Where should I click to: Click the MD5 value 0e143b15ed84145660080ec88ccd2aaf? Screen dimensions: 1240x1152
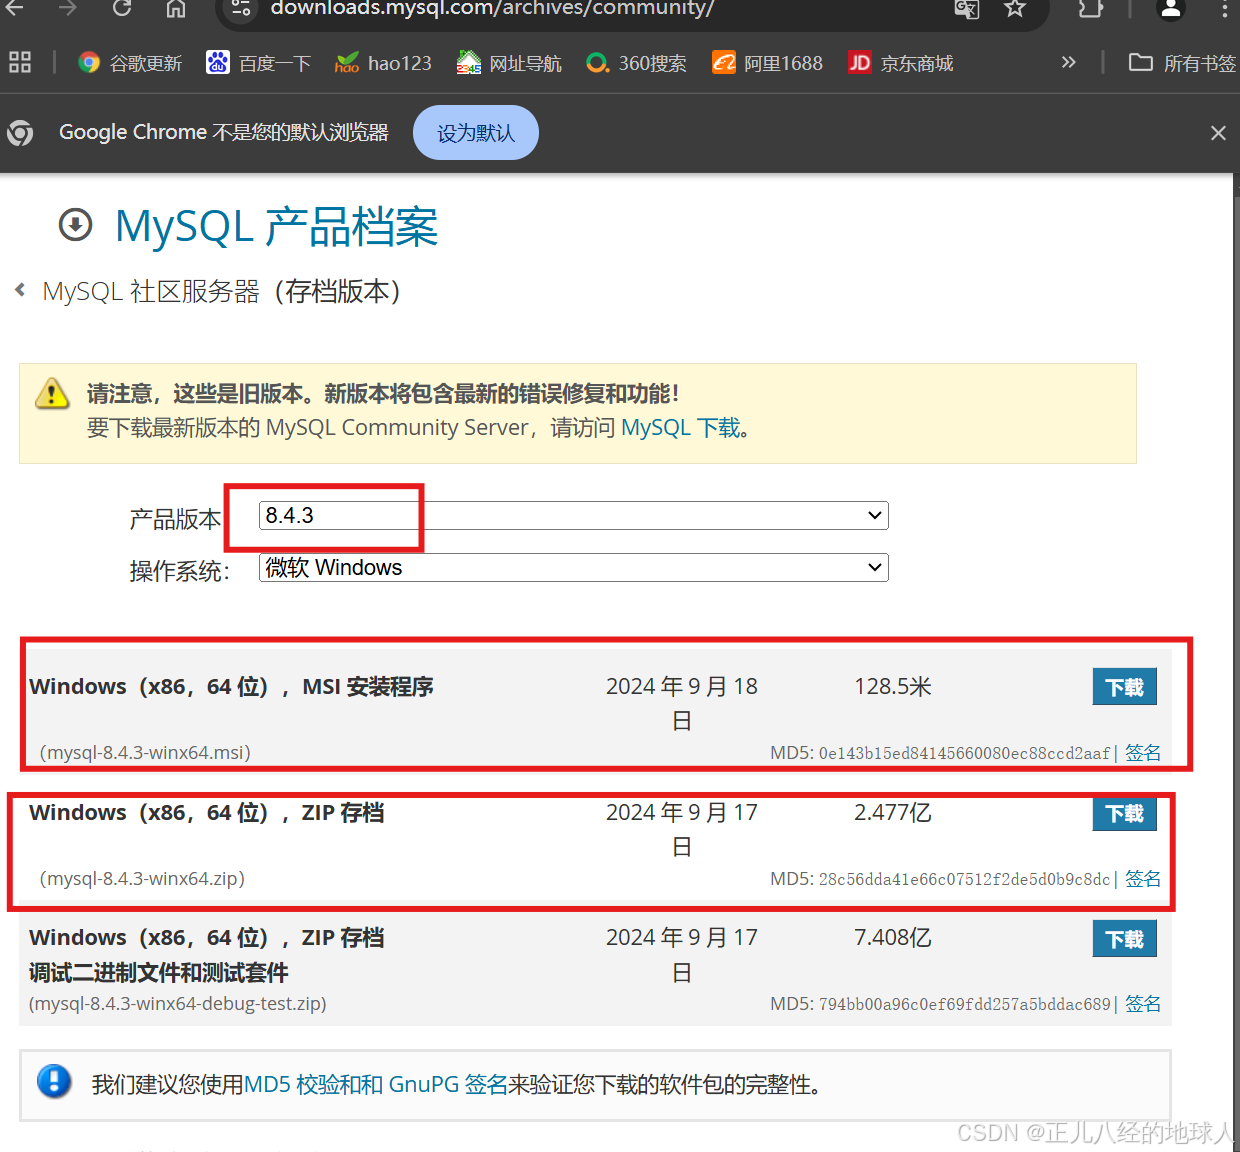pos(964,753)
